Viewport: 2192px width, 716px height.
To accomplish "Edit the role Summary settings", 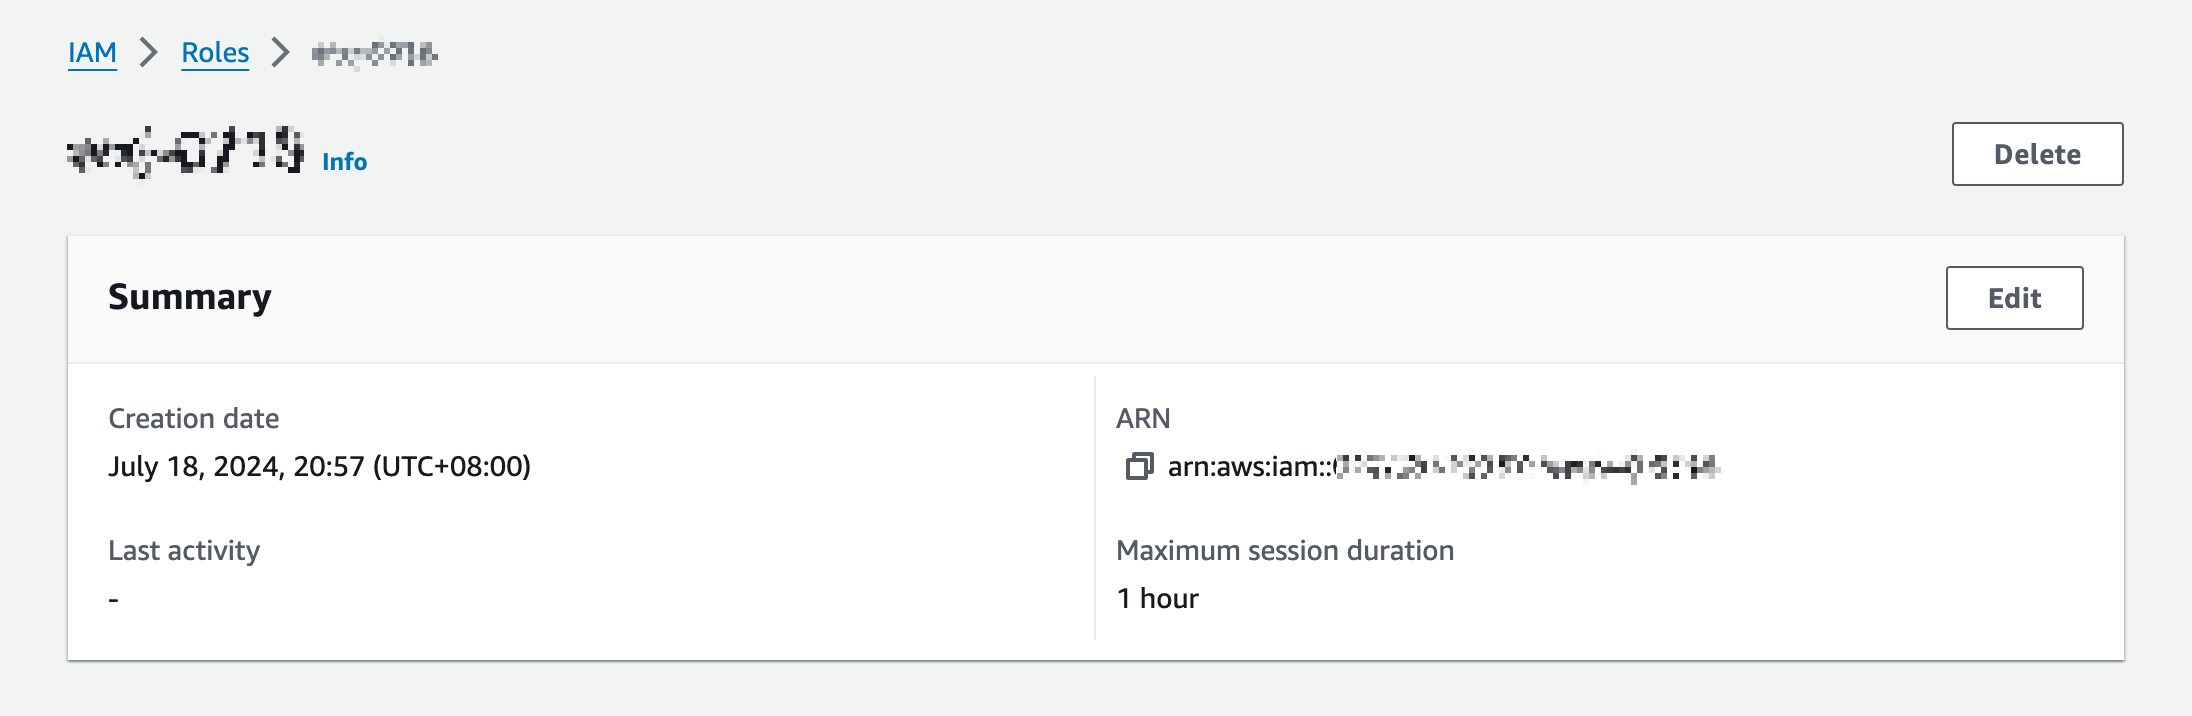I will click(x=2014, y=298).
